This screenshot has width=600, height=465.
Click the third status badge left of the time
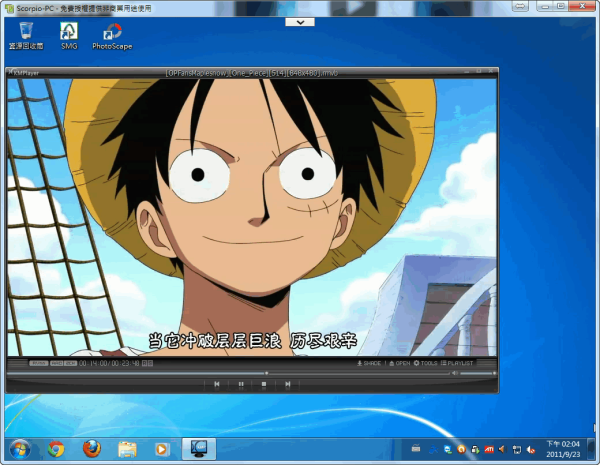pyautogui.click(x=70, y=363)
